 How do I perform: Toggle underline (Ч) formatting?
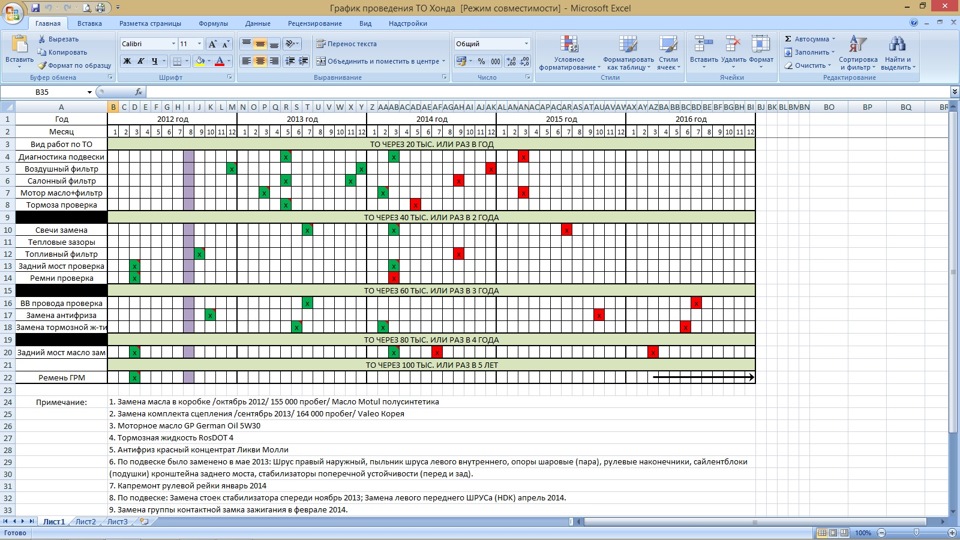click(154, 61)
